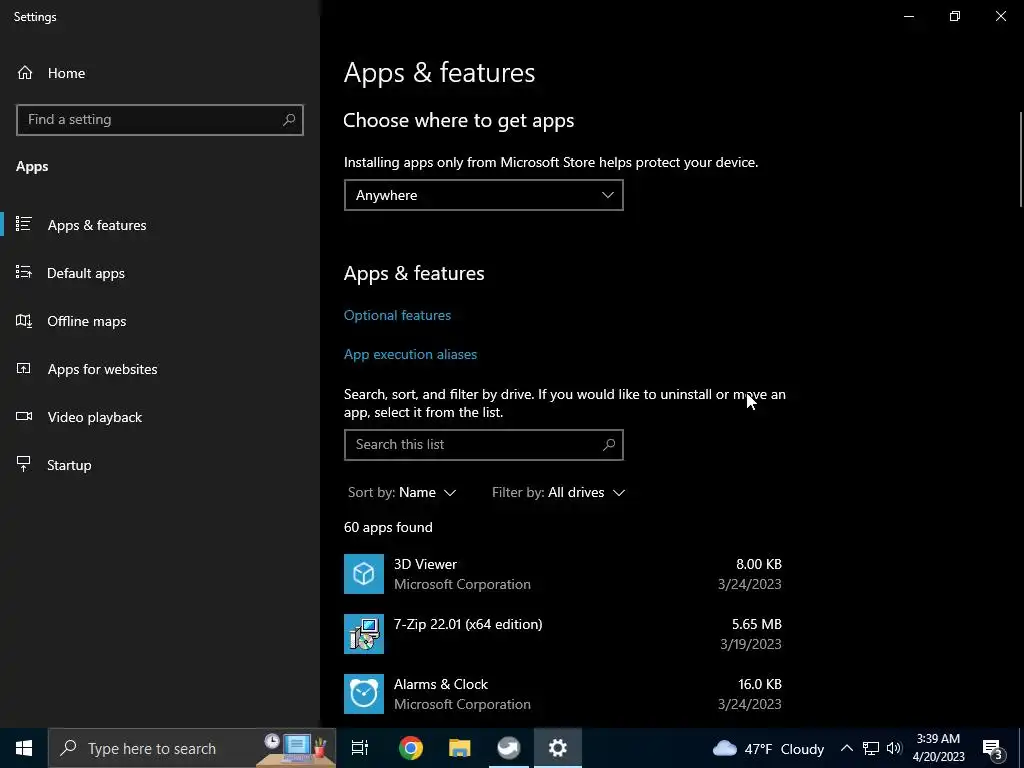Open the 47°F Cloudy weather widget
The height and width of the screenshot is (768, 1024).
(769, 749)
